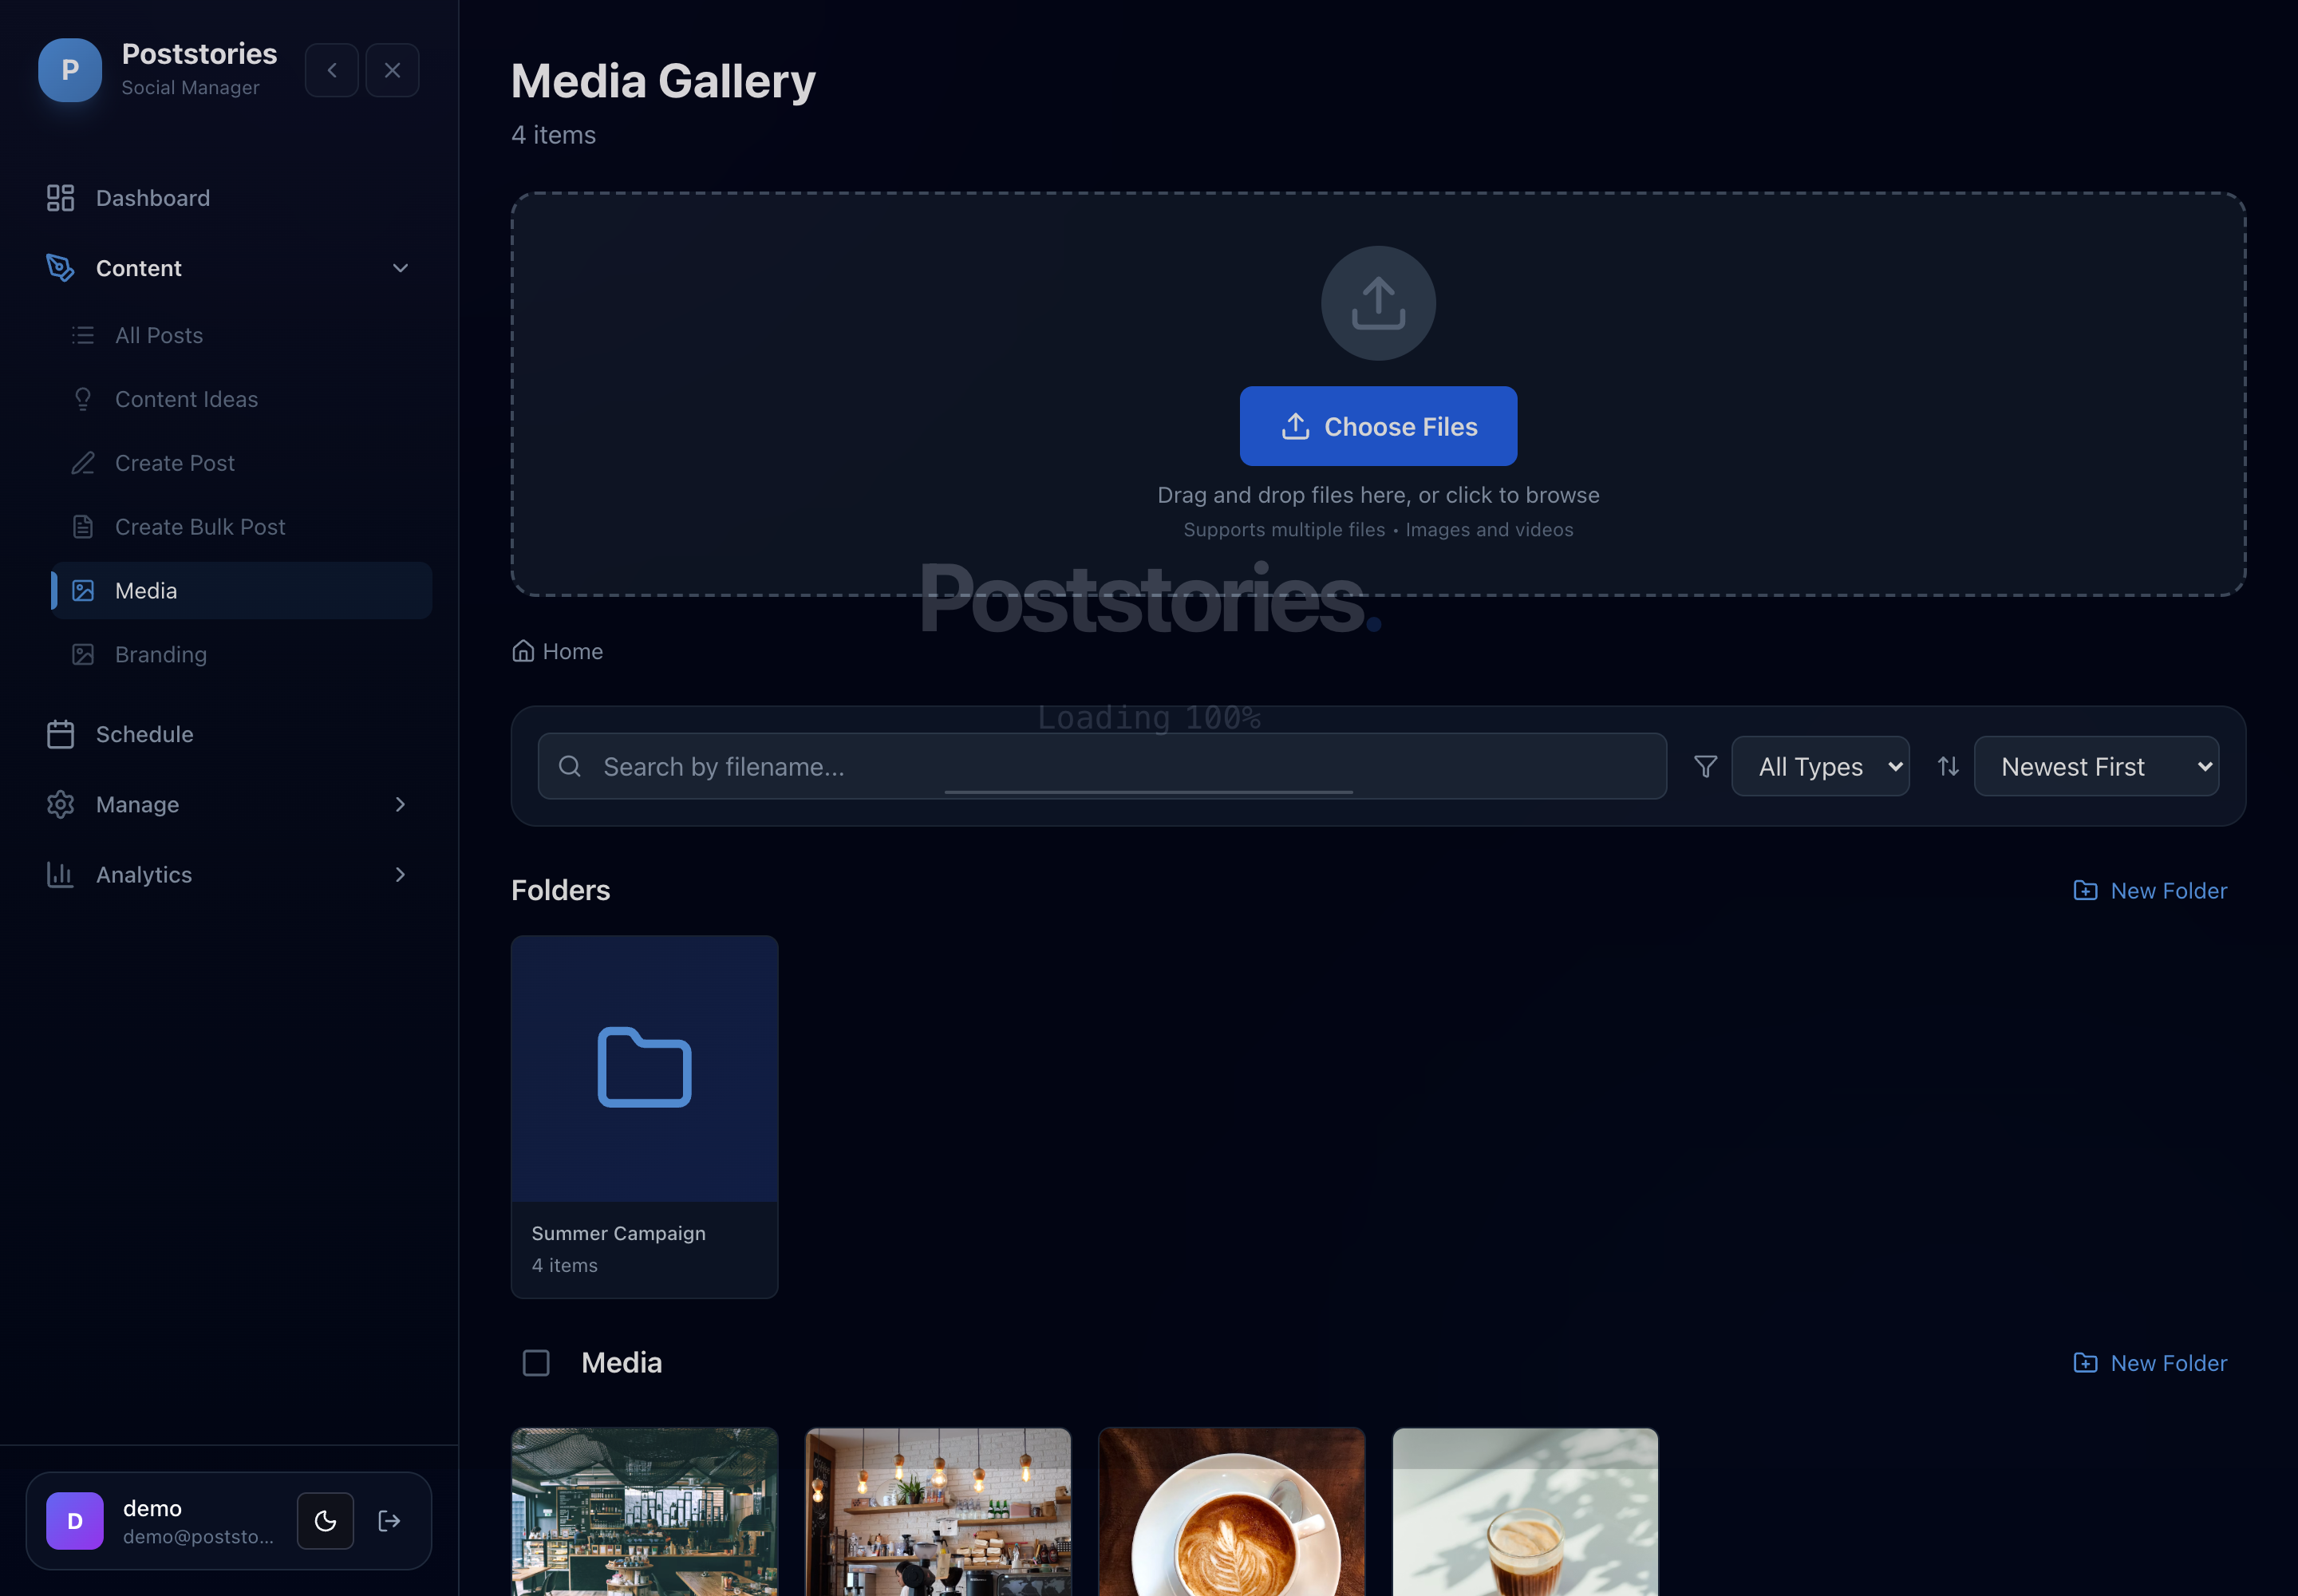The height and width of the screenshot is (1596, 2298).
Task: Expand the Analytics menu section
Action: coord(229,874)
